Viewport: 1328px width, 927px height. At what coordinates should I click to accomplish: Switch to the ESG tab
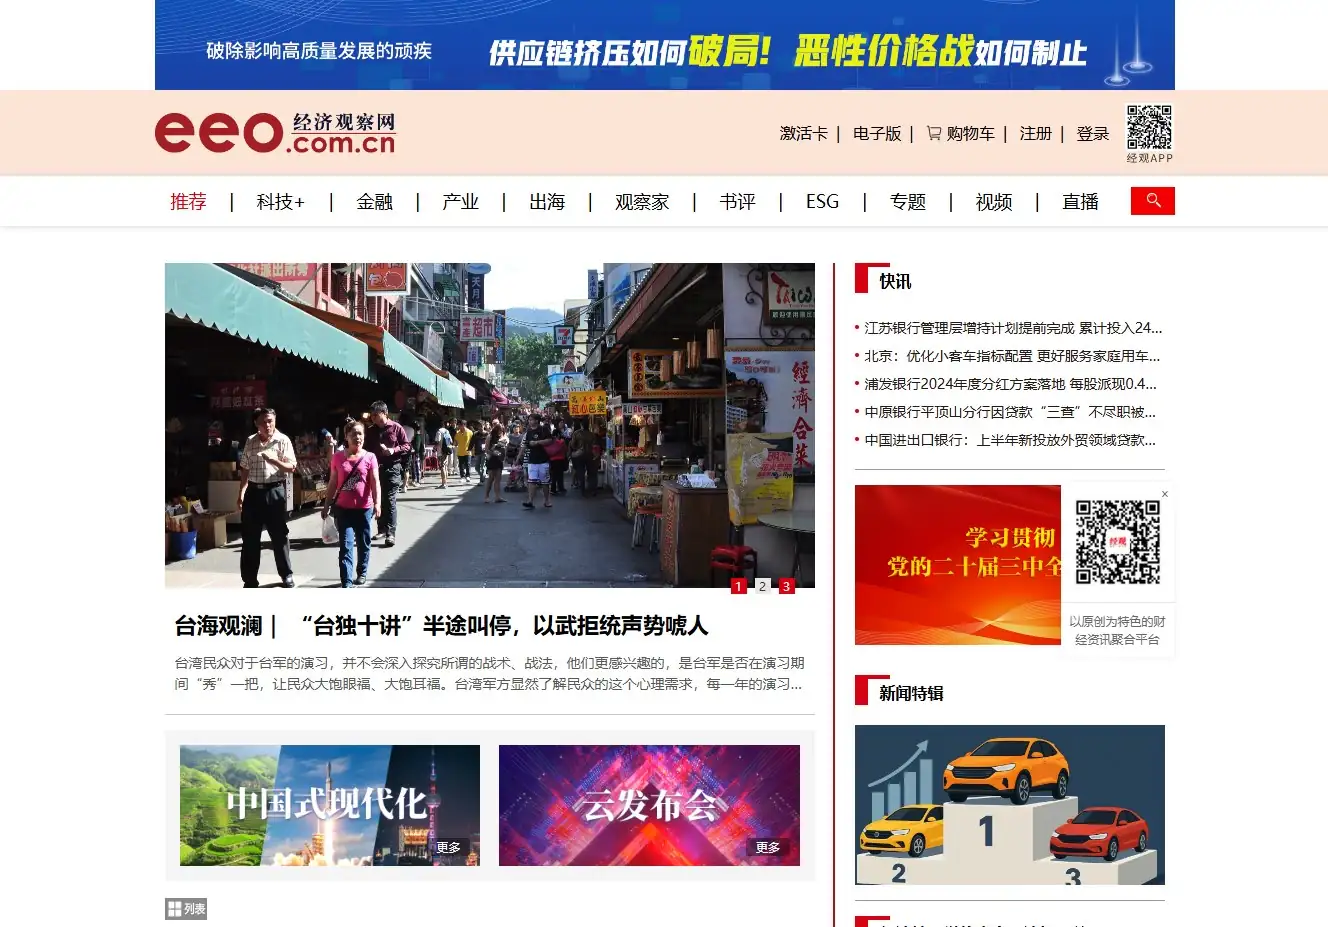(x=820, y=201)
